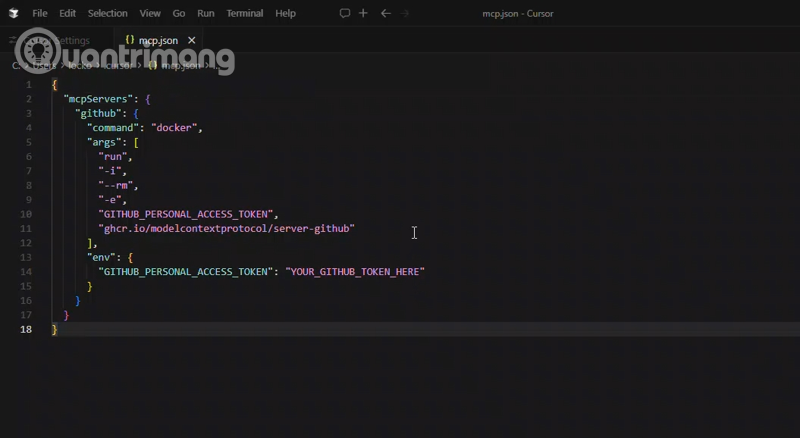This screenshot has width=800, height=438.
Task: Click "docker" value on line 4
Action: click(174, 128)
